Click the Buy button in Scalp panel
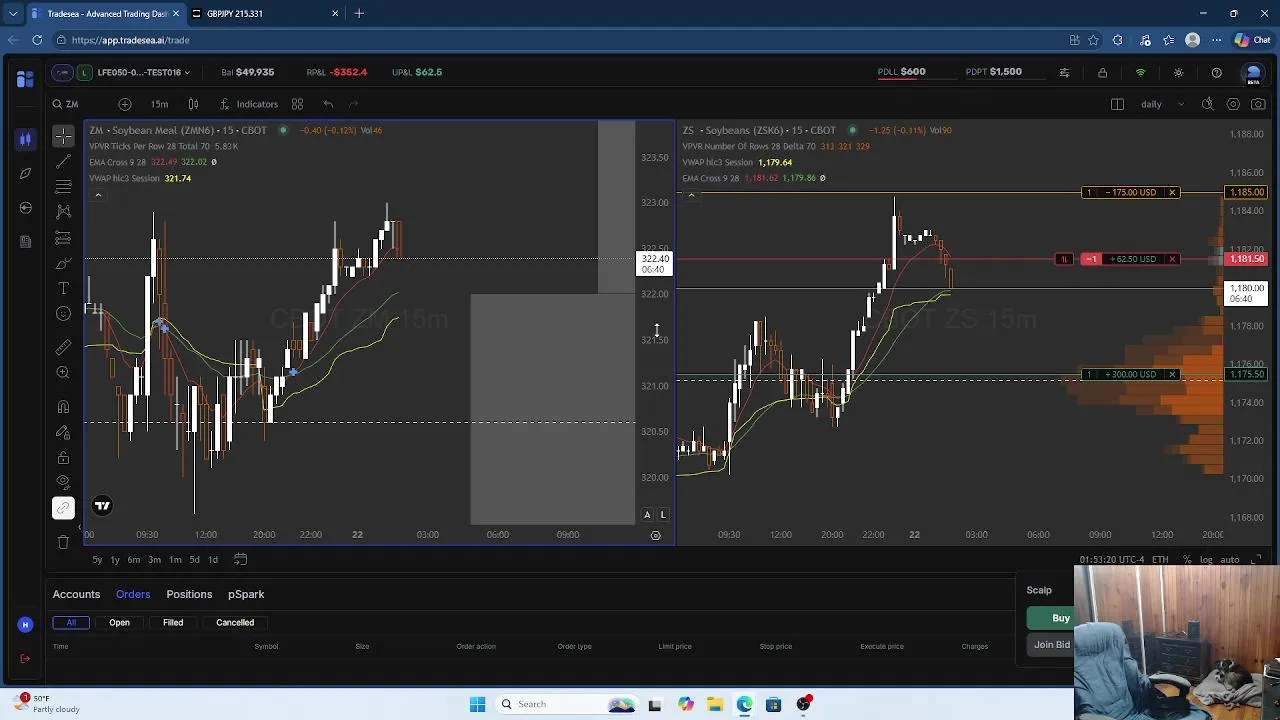The height and width of the screenshot is (720, 1280). point(1050,618)
